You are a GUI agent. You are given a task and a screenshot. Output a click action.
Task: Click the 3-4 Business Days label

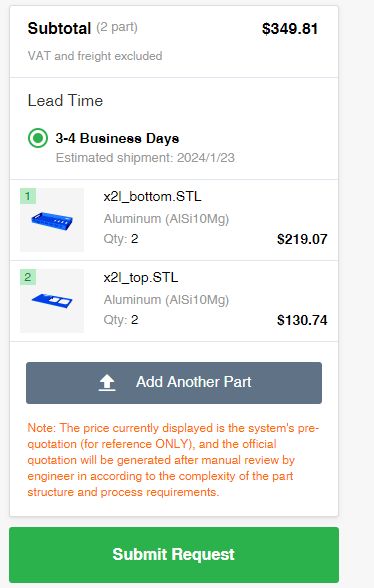pos(117,138)
